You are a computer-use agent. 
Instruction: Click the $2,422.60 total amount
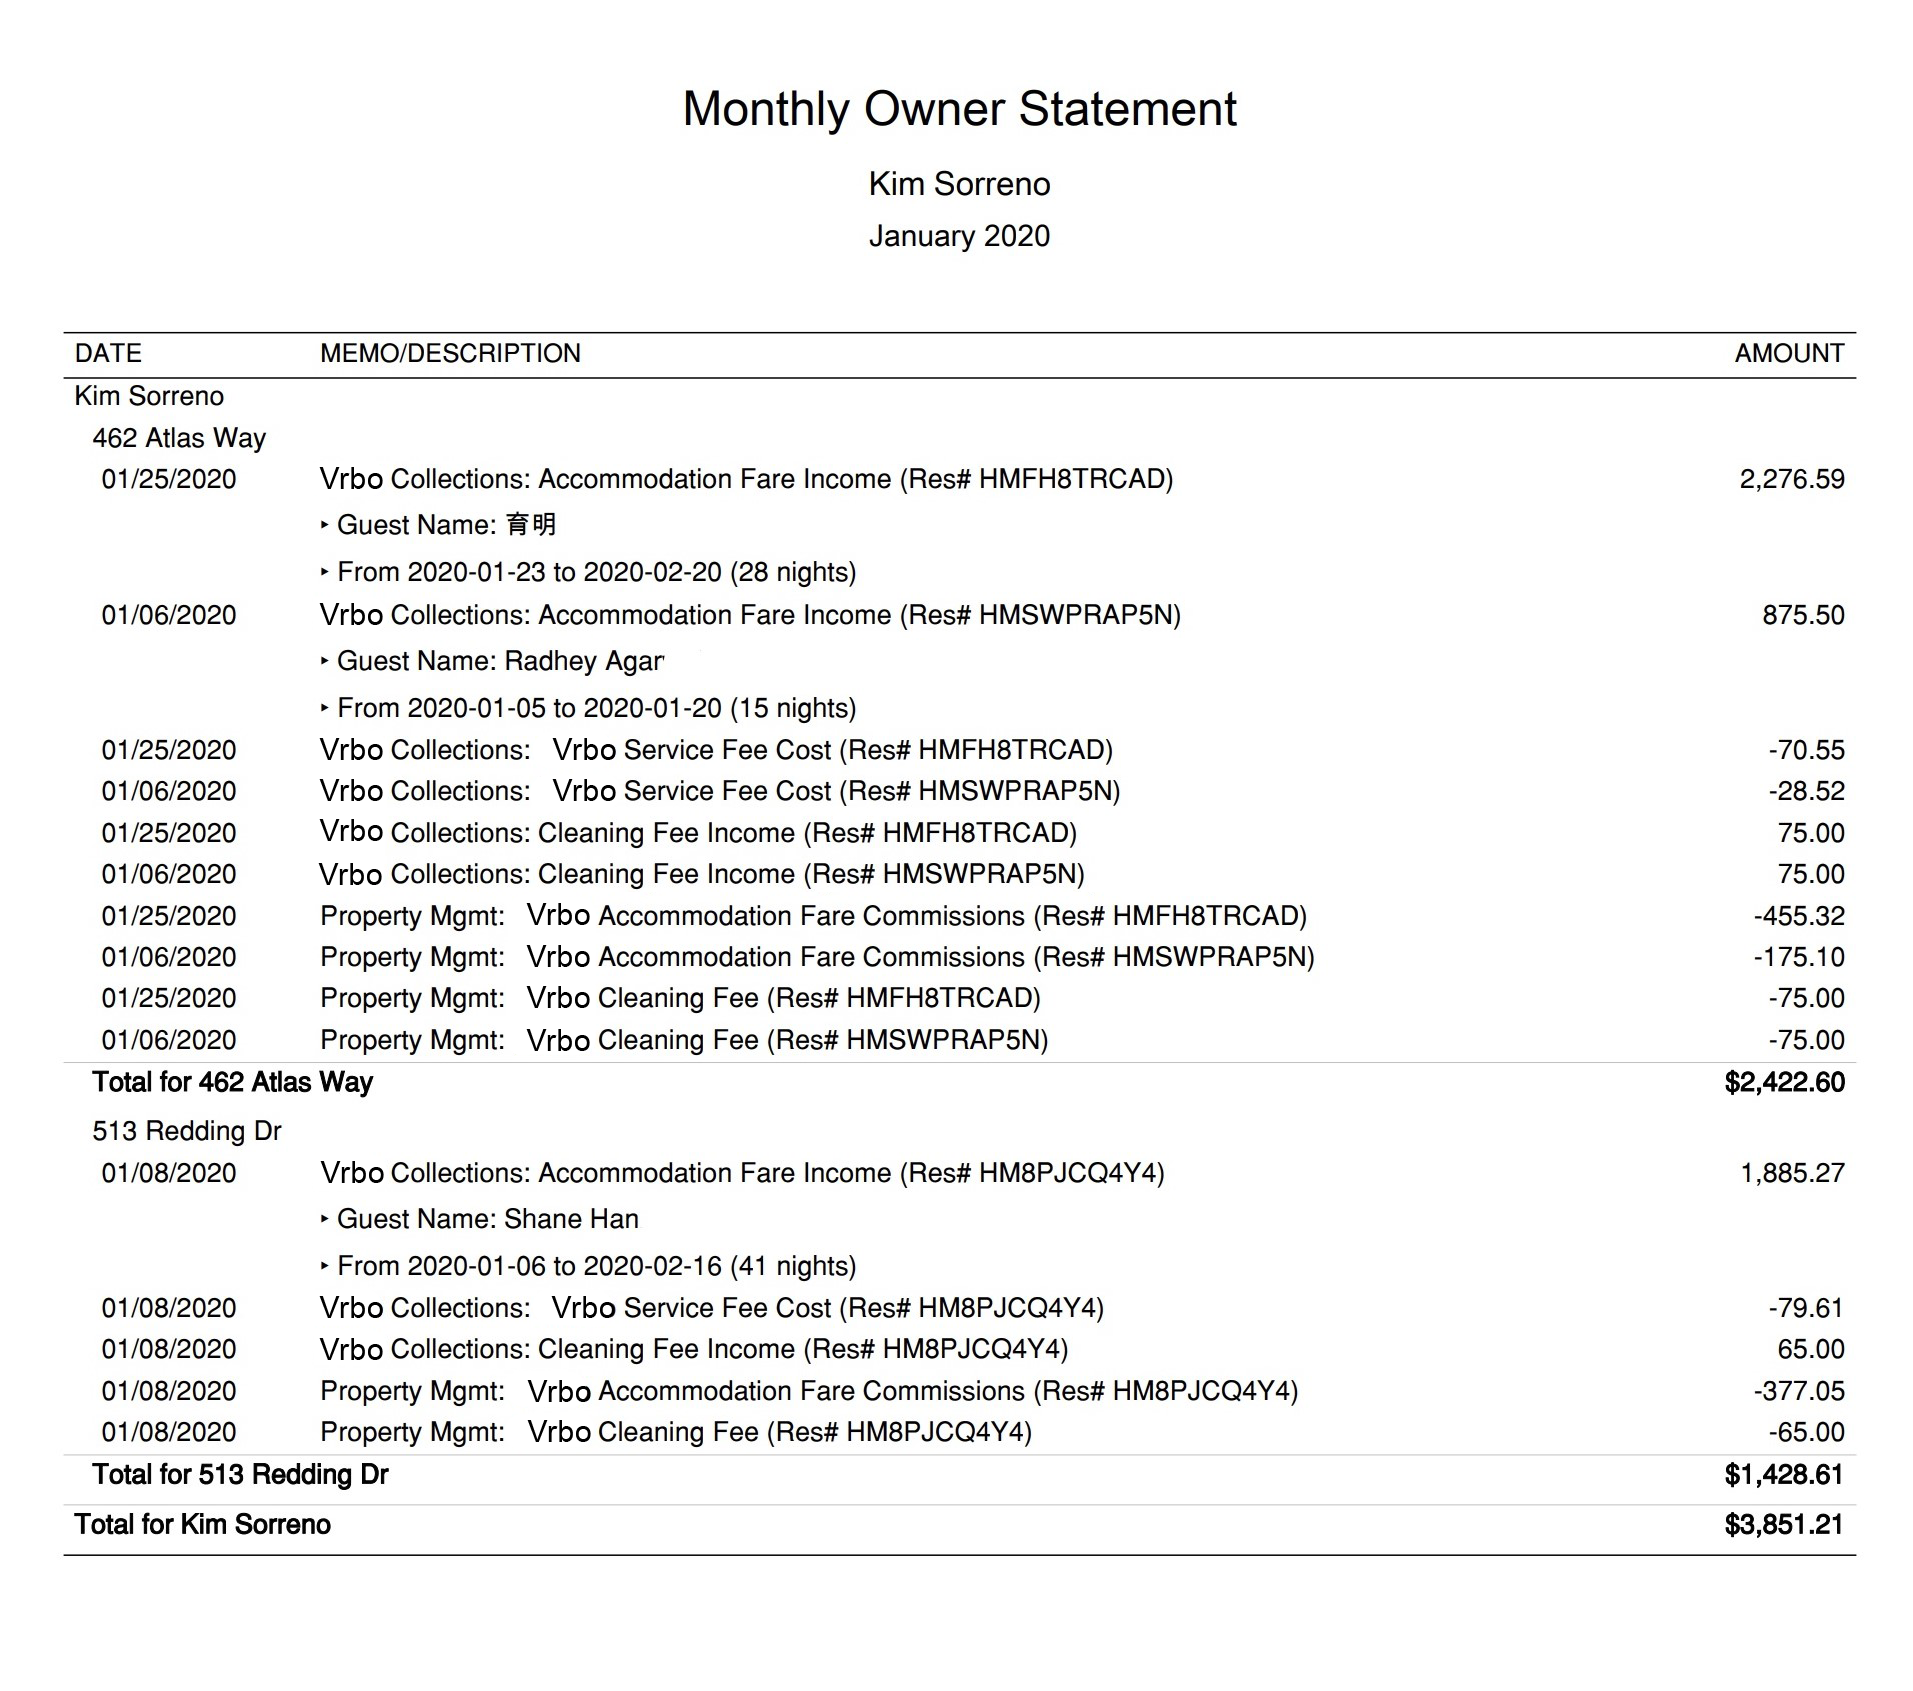click(1784, 1082)
